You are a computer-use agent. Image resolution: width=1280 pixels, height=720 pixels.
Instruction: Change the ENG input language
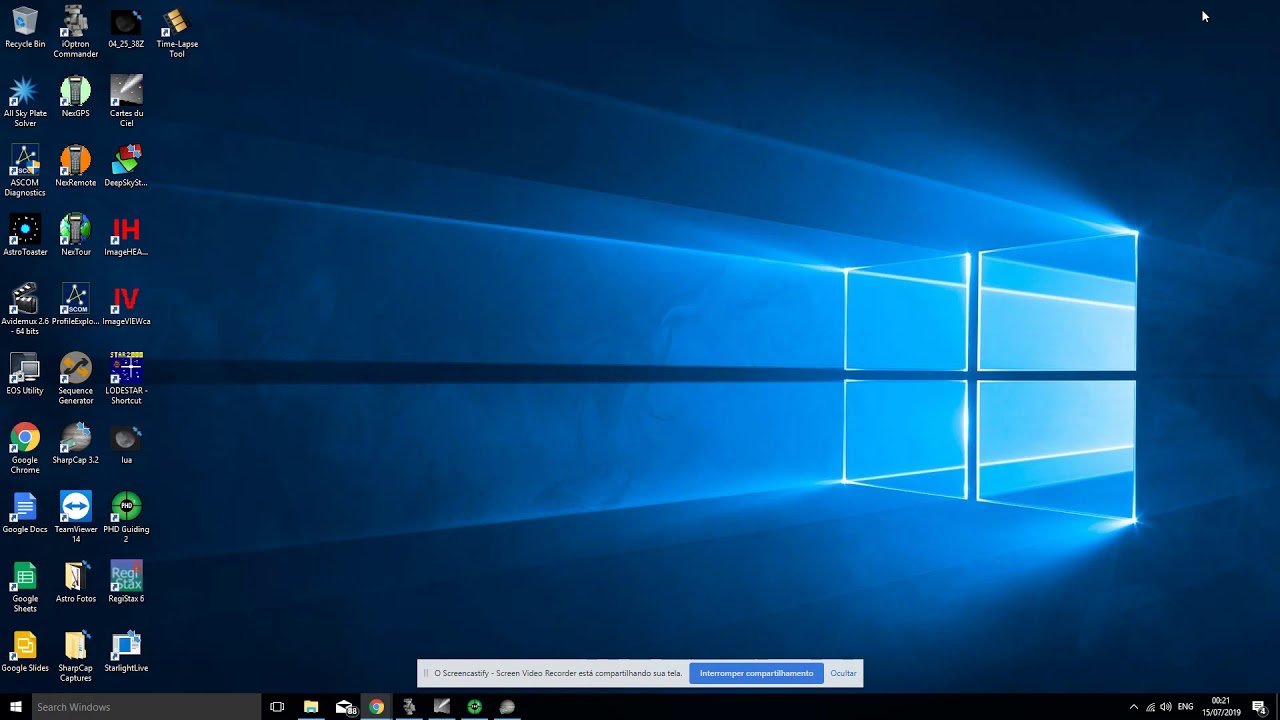[x=1186, y=707]
